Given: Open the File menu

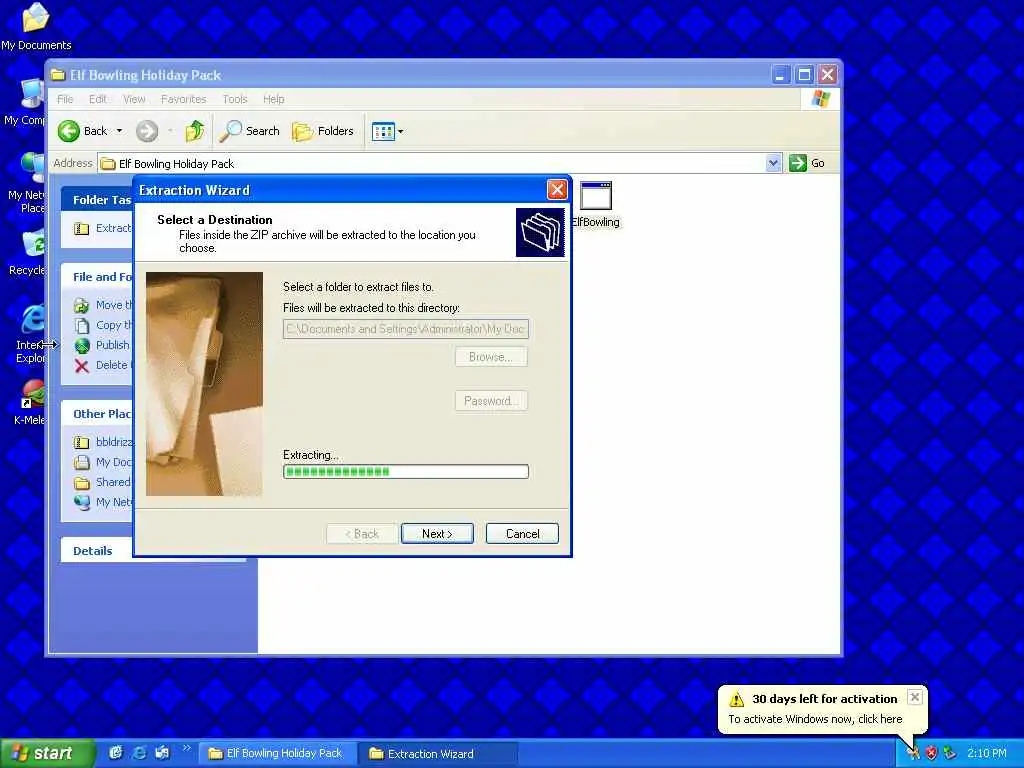Looking at the screenshot, I should (65, 99).
